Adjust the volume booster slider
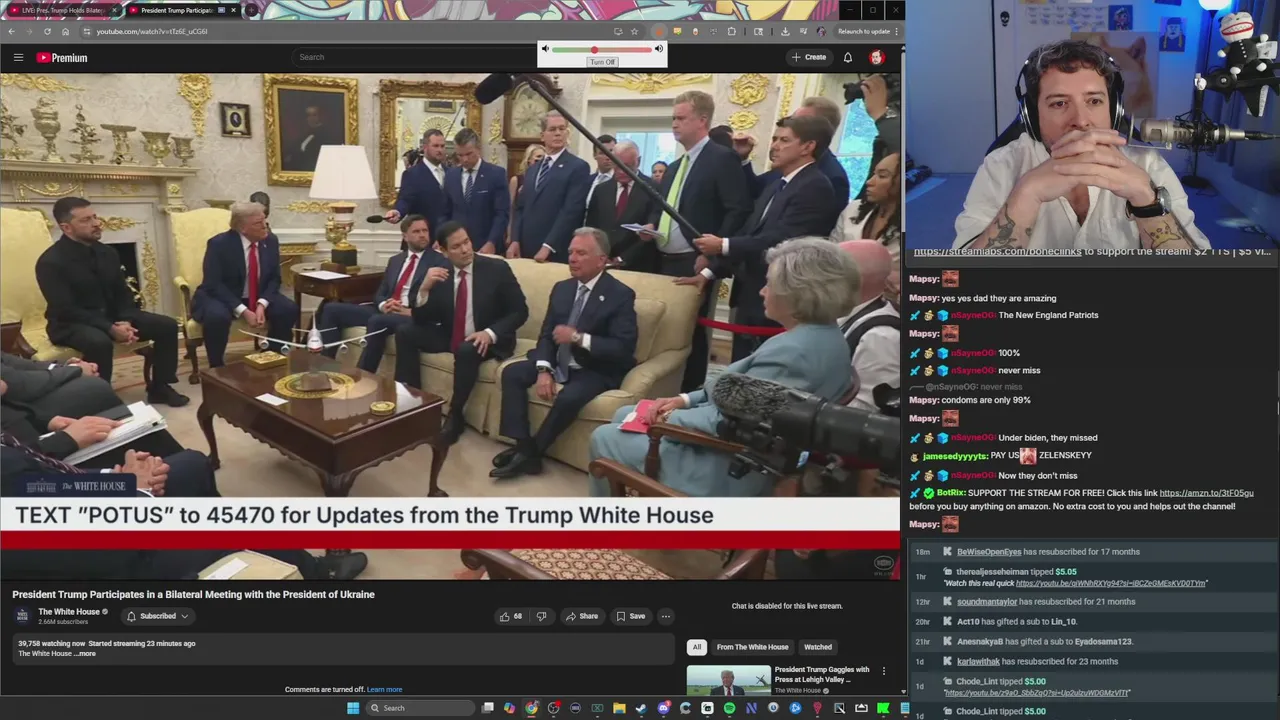This screenshot has width=1280, height=720. (601, 49)
